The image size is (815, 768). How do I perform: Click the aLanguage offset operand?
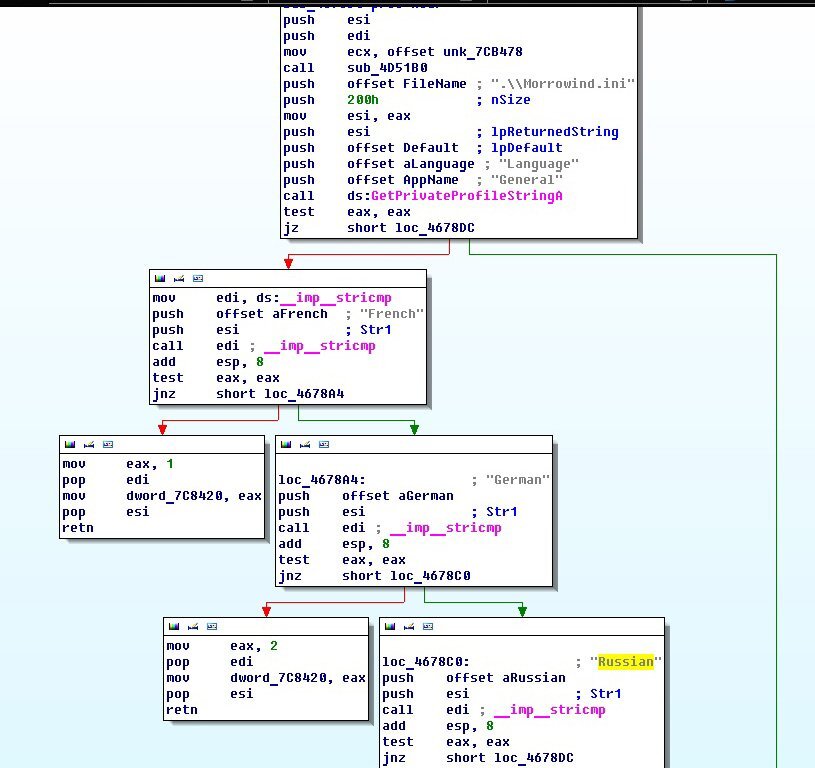point(418,163)
